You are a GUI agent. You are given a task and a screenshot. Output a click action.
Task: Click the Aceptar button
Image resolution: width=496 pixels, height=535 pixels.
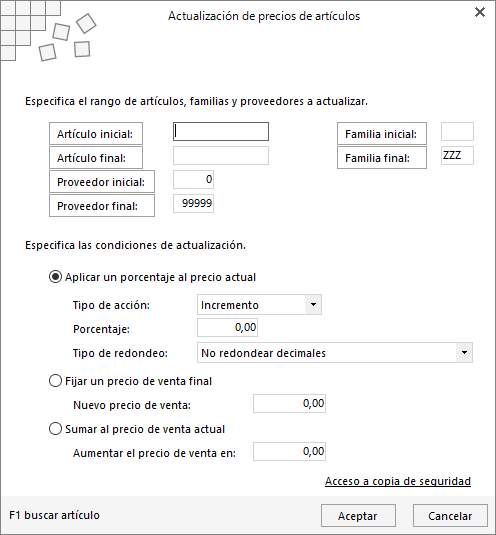[358, 516]
